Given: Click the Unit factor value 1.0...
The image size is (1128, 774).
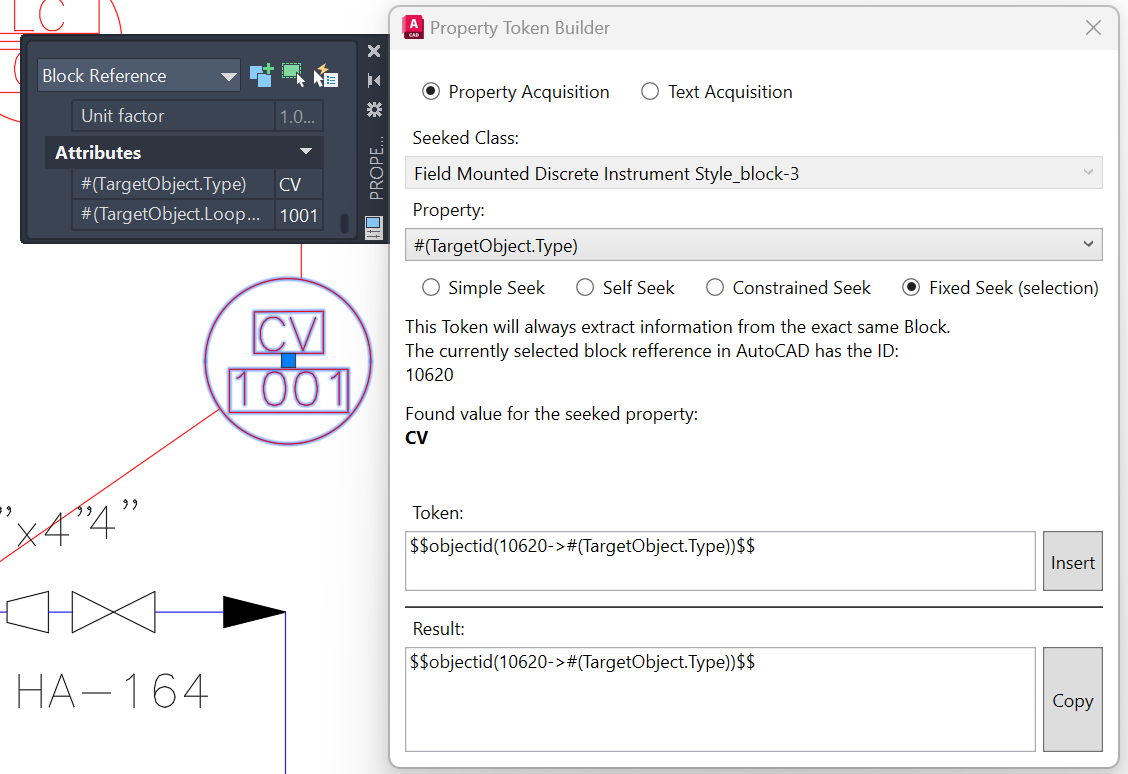Looking at the screenshot, I should (x=299, y=116).
